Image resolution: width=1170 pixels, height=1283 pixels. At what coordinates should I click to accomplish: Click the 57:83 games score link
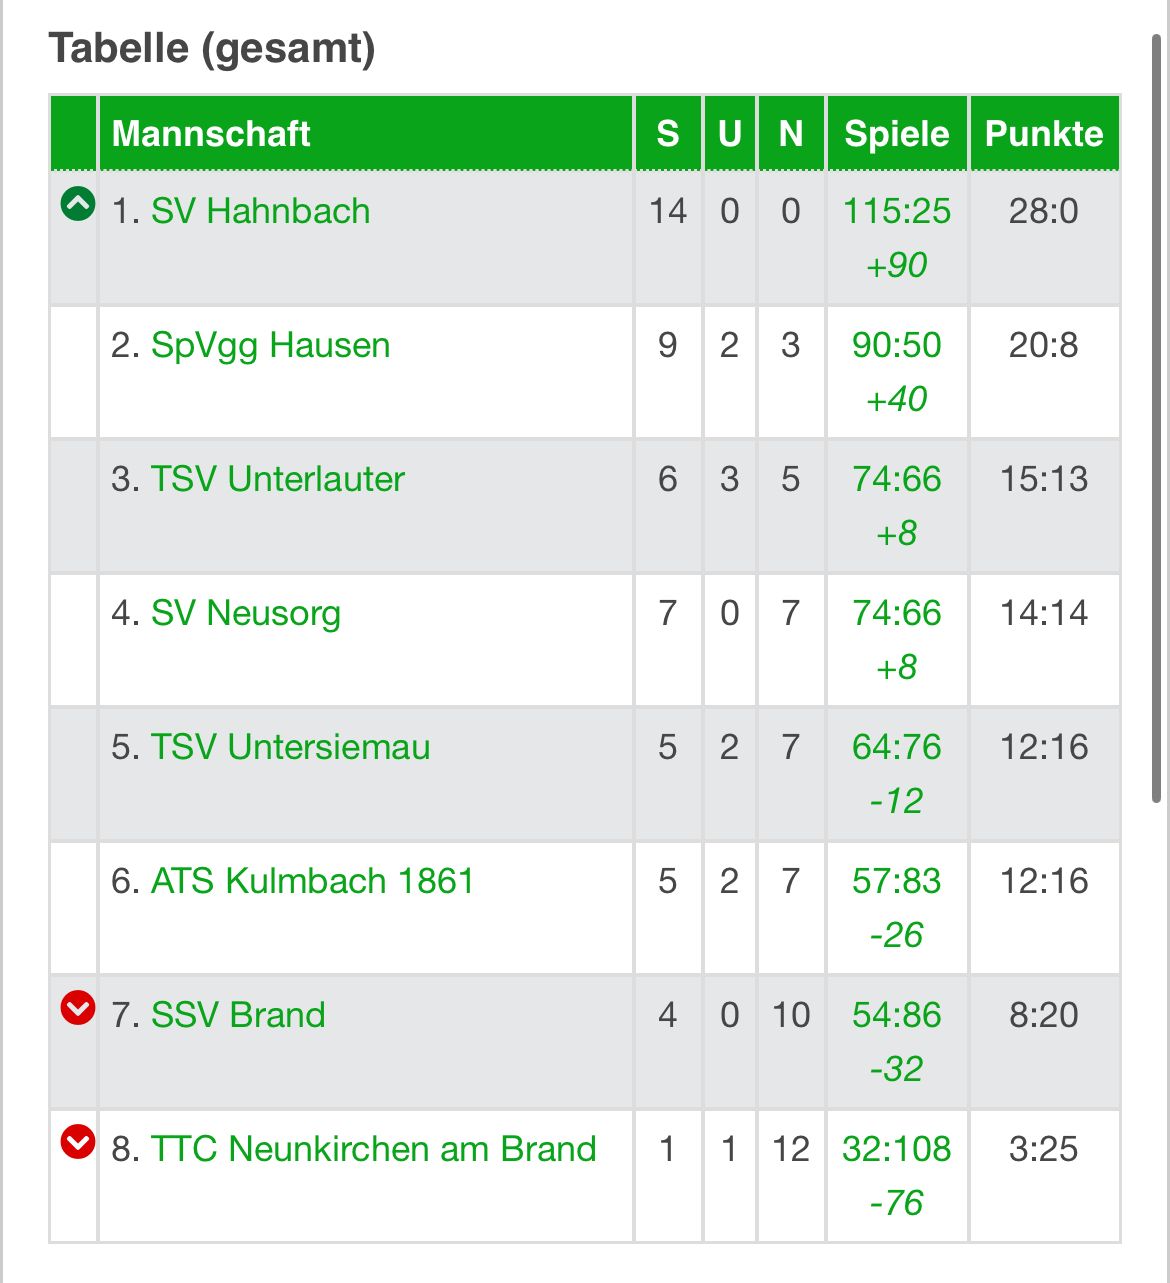(x=896, y=881)
